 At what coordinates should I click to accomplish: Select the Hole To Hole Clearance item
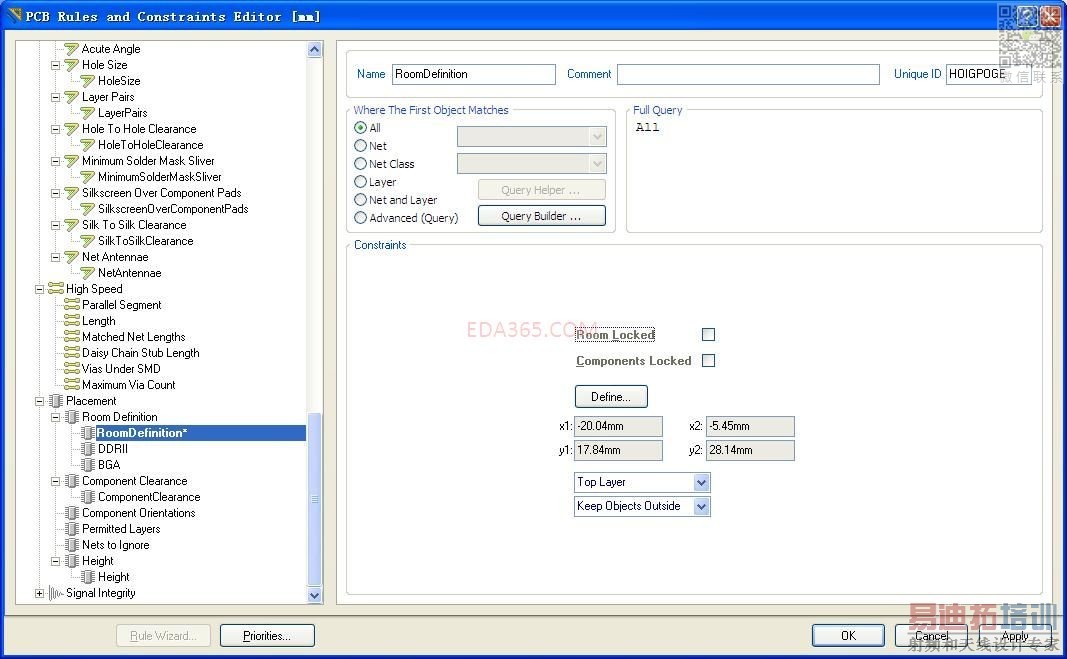click(139, 129)
